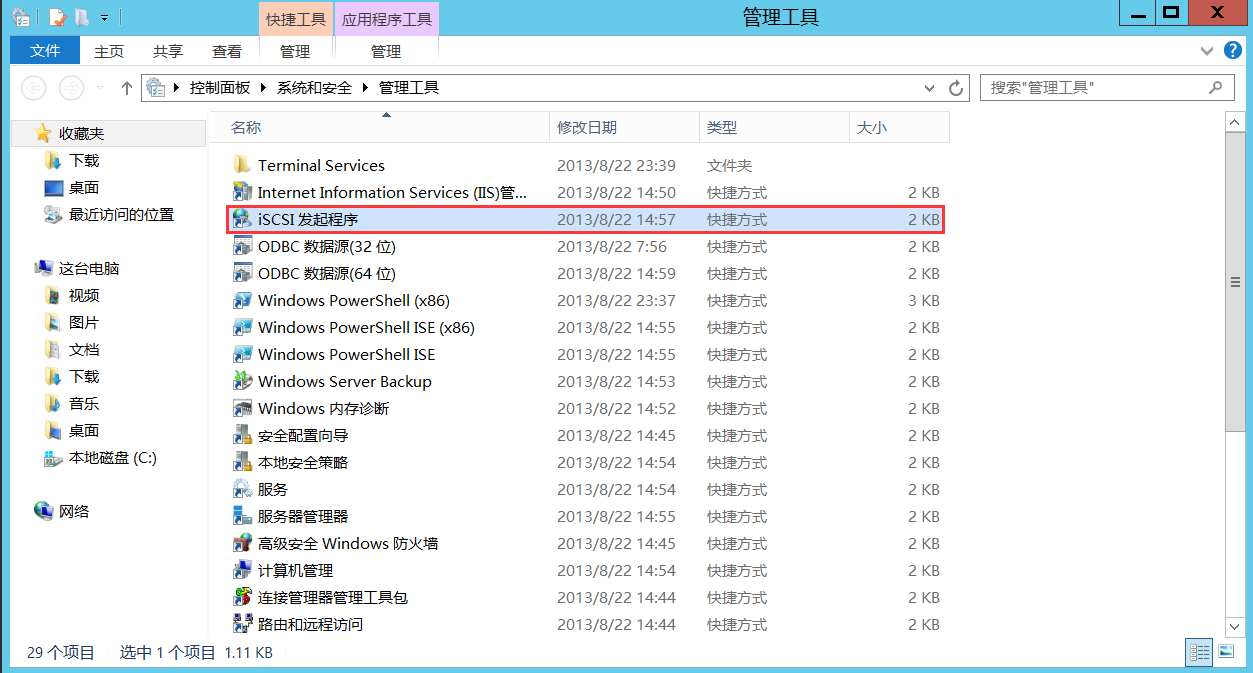Open 音乐 under 这台电脑

84,403
